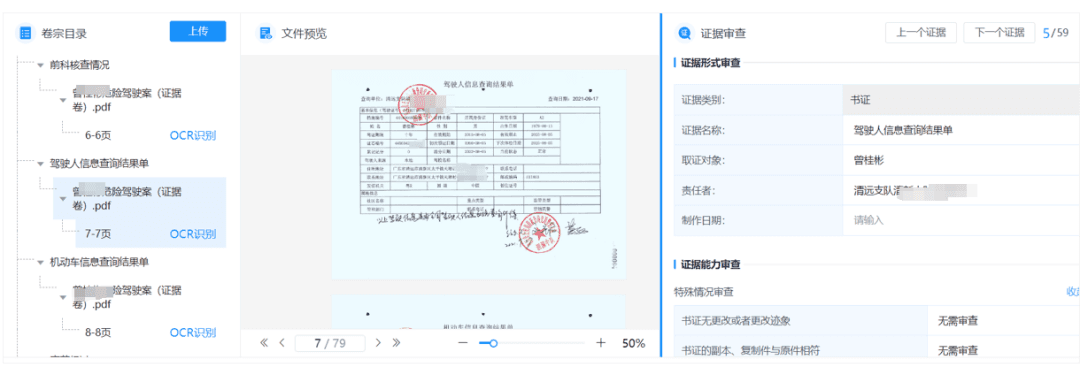Jump to first page with double-left arrow
Image resolution: width=1080 pixels, height=390 pixels.
[x=264, y=343]
